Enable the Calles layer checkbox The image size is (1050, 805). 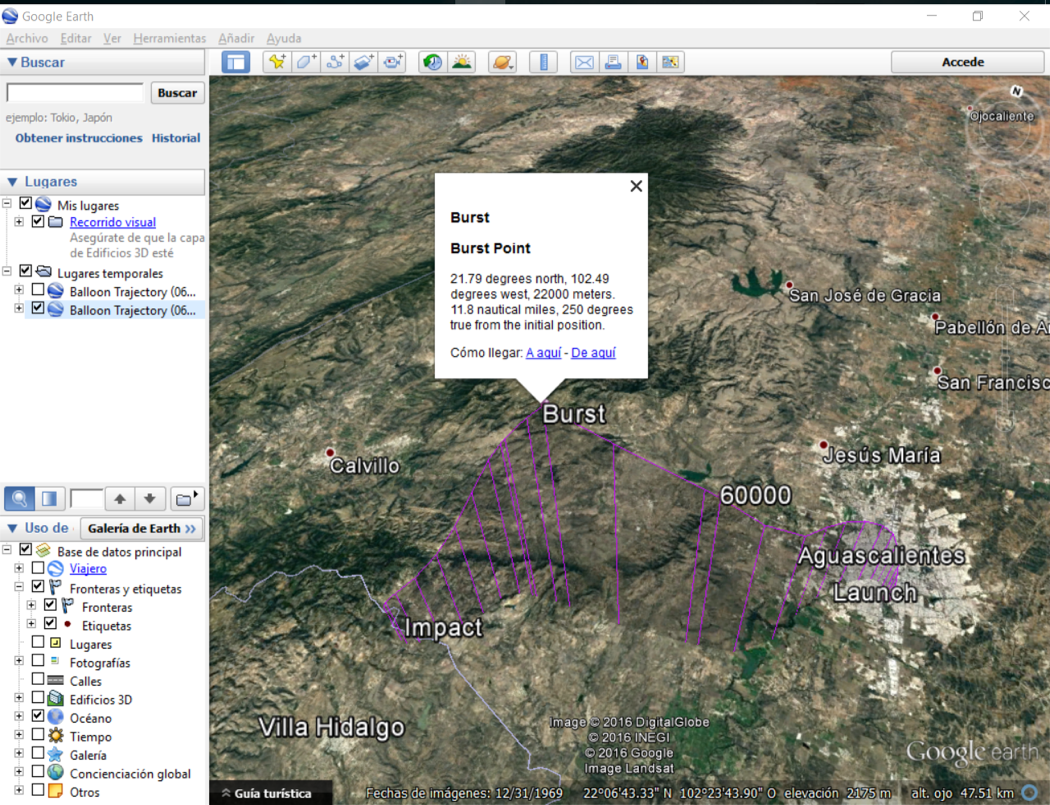(x=38, y=679)
